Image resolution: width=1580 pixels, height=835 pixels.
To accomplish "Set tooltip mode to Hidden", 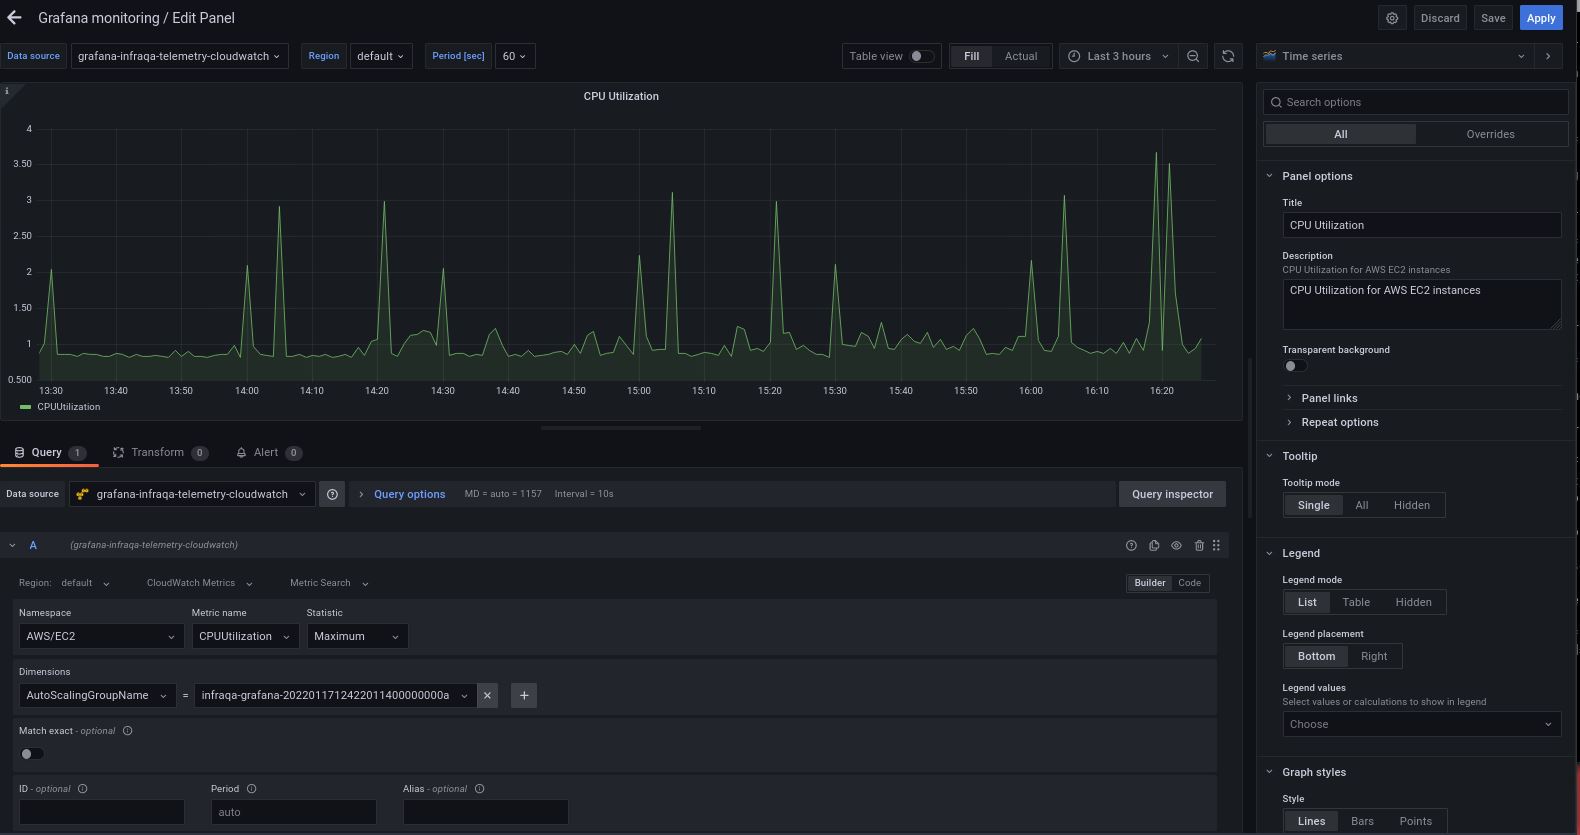I will click(x=1411, y=505).
